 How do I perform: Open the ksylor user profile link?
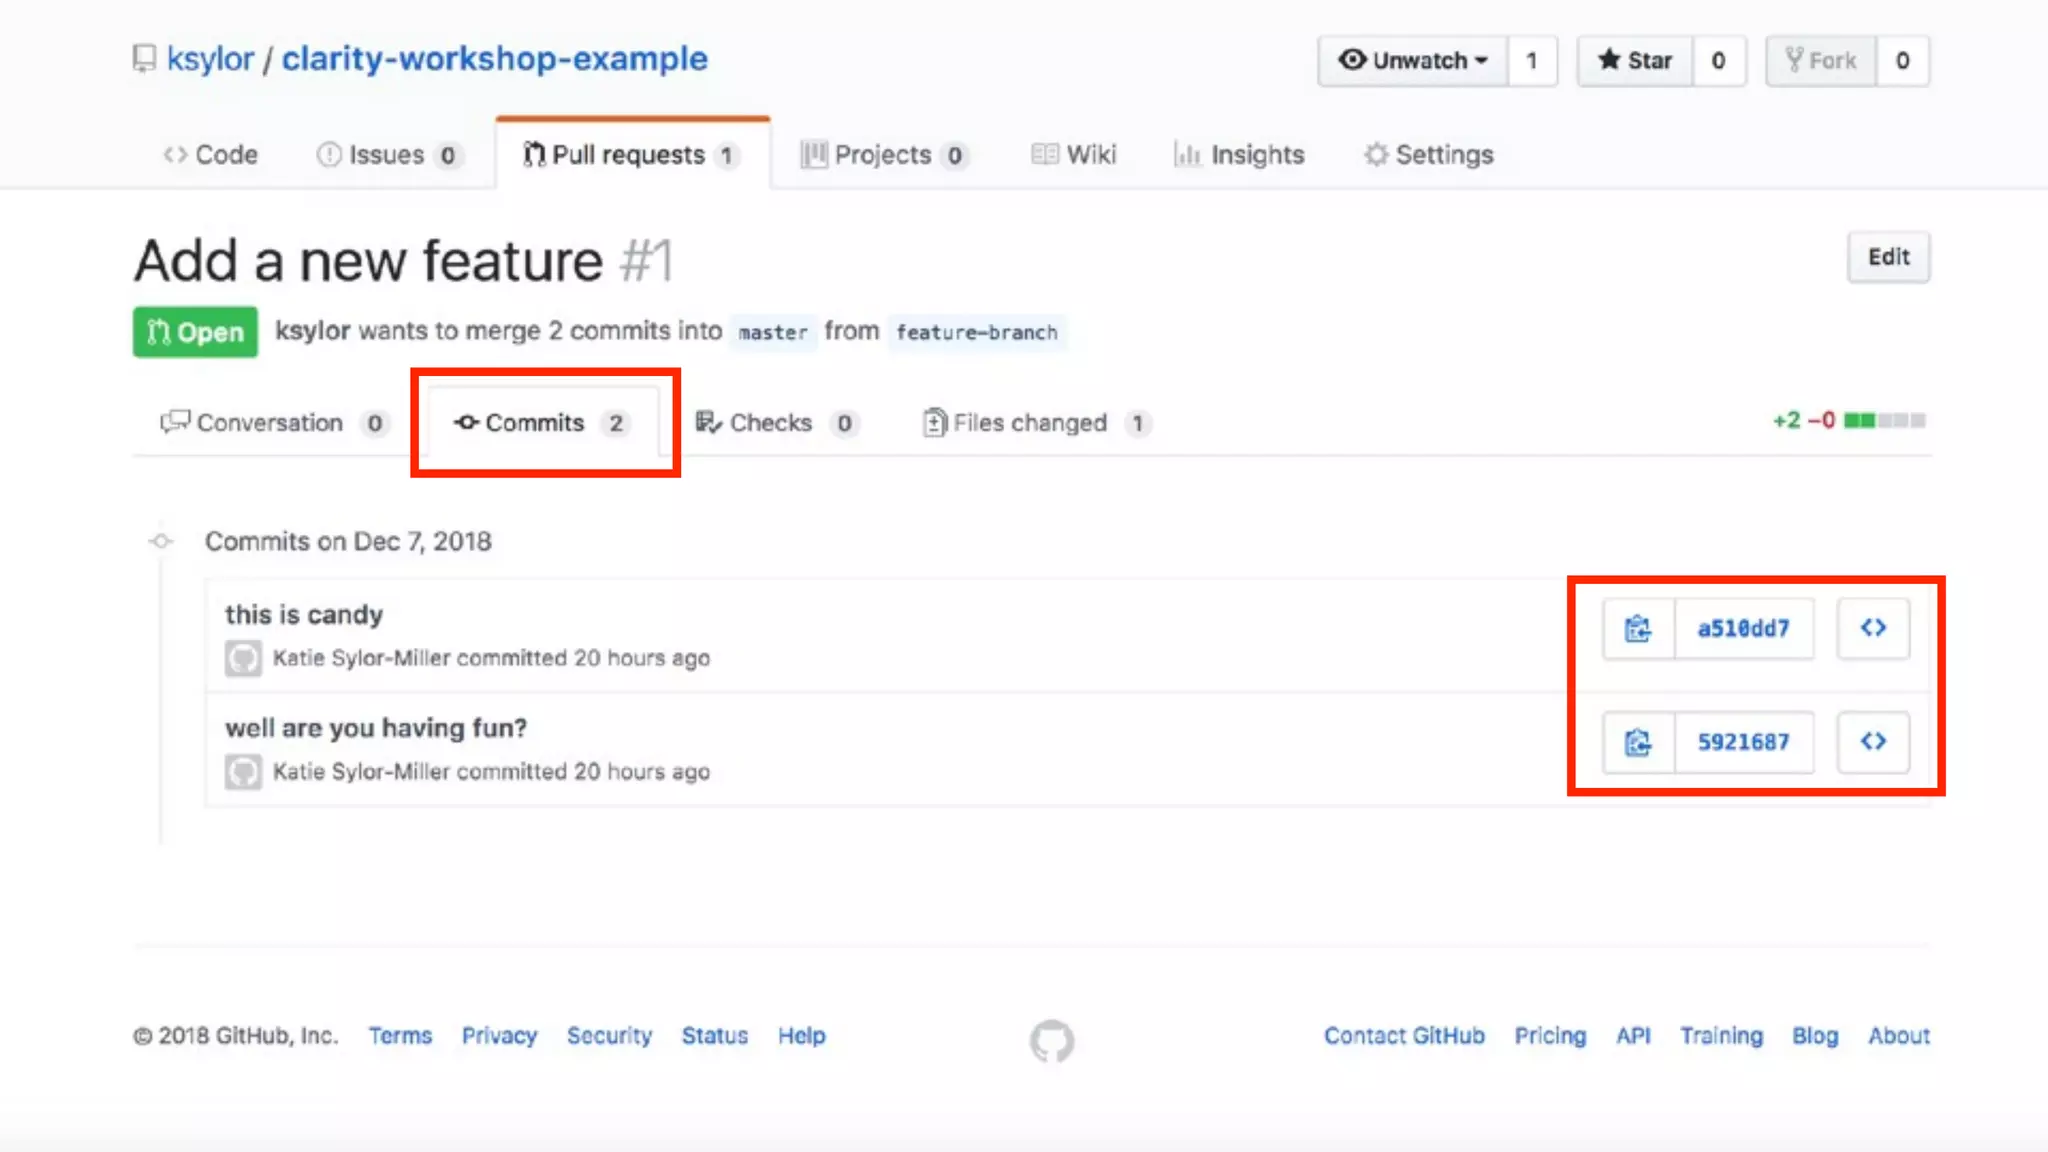click(x=210, y=59)
